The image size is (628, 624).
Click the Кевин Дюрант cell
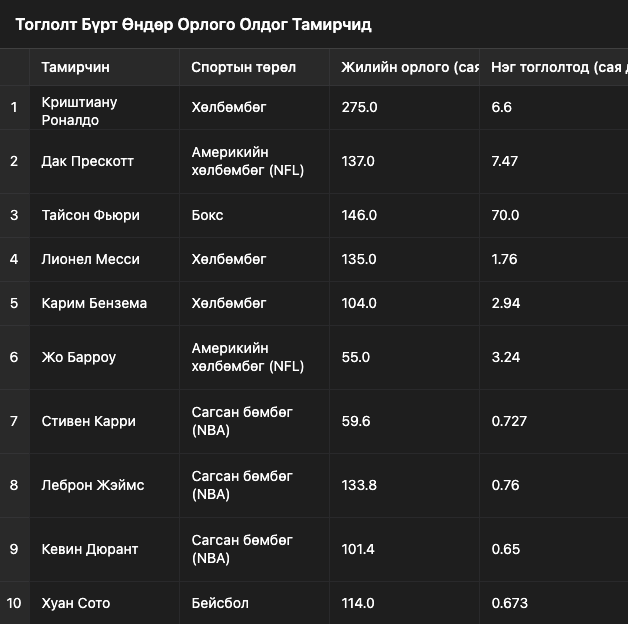[x=105, y=550]
